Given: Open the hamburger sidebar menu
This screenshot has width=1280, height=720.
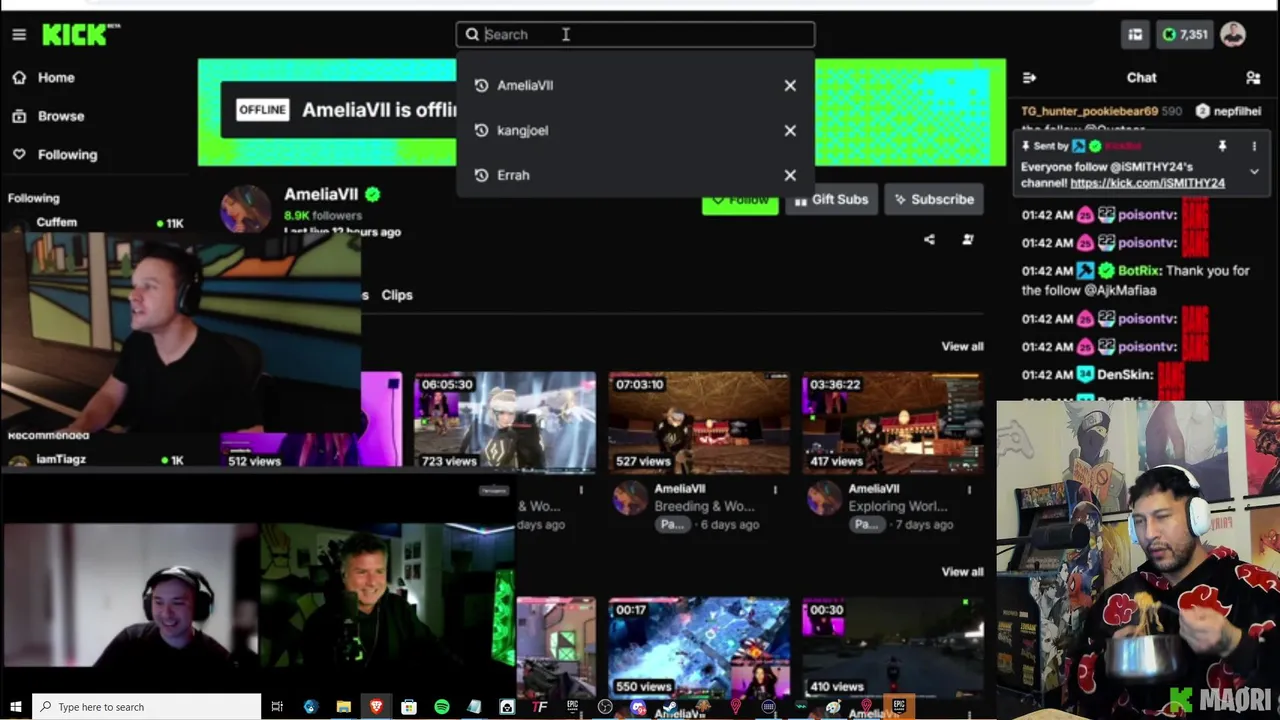Looking at the screenshot, I should 19,35.
